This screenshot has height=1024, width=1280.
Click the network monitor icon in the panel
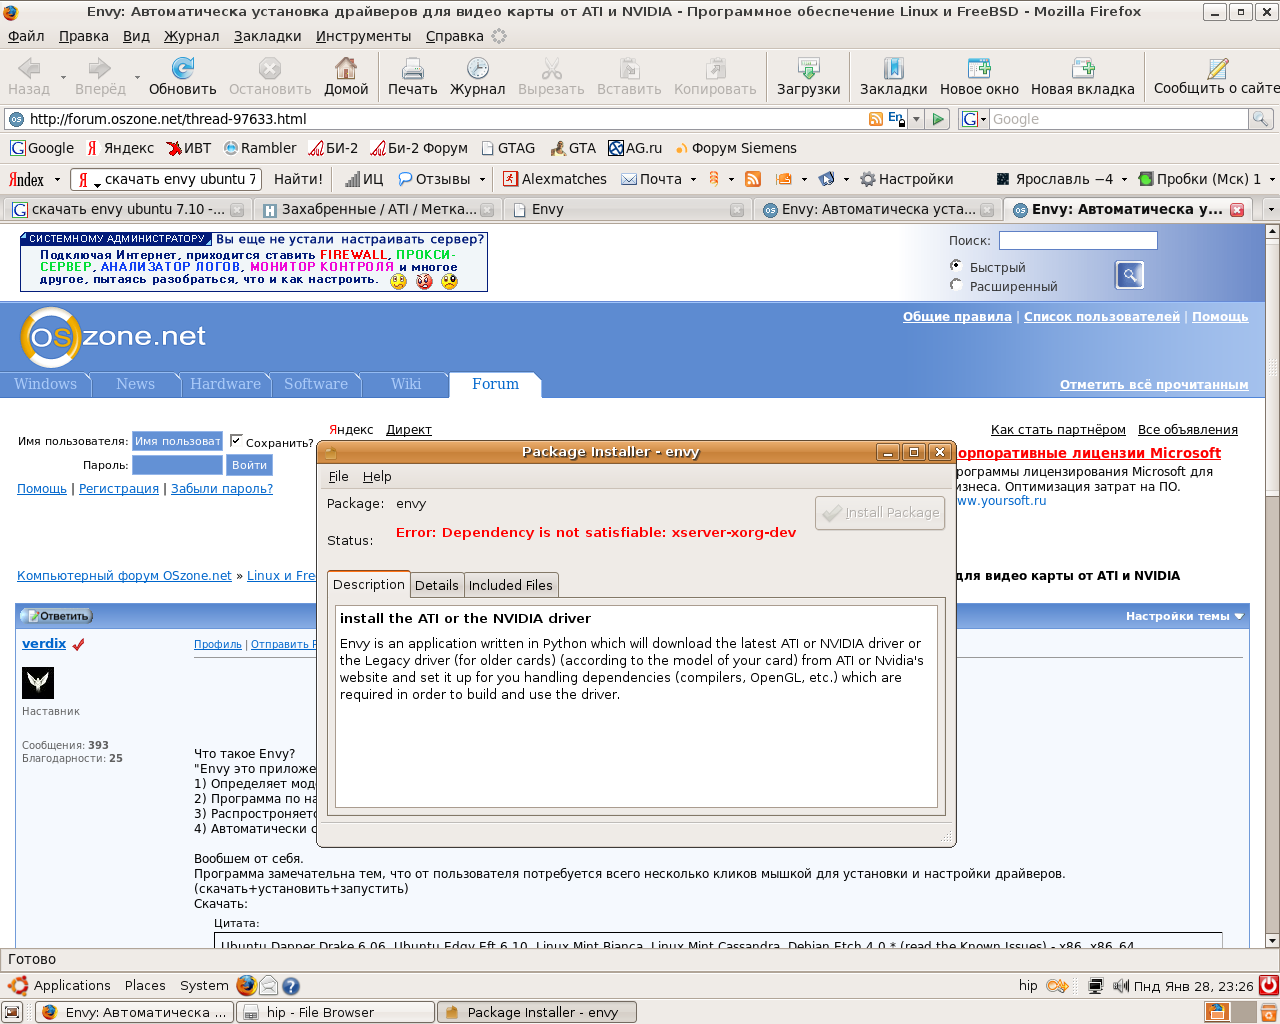click(x=1096, y=986)
